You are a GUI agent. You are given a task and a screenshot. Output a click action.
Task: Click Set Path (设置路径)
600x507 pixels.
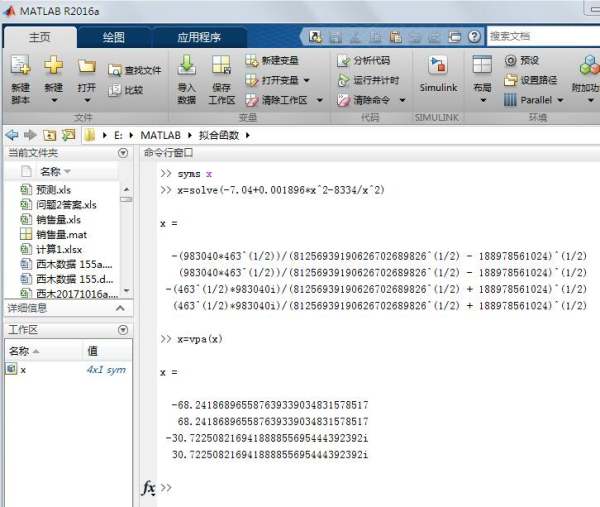(x=530, y=80)
